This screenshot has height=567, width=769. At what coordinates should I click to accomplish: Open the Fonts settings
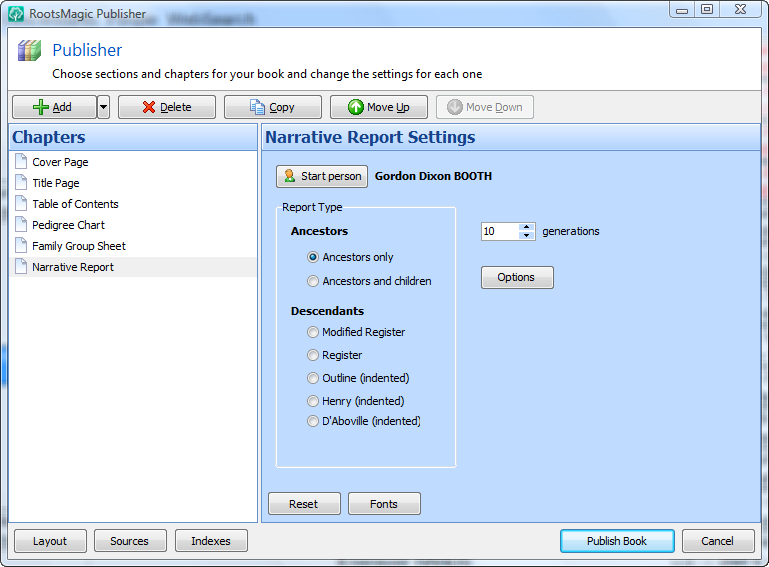tap(384, 504)
